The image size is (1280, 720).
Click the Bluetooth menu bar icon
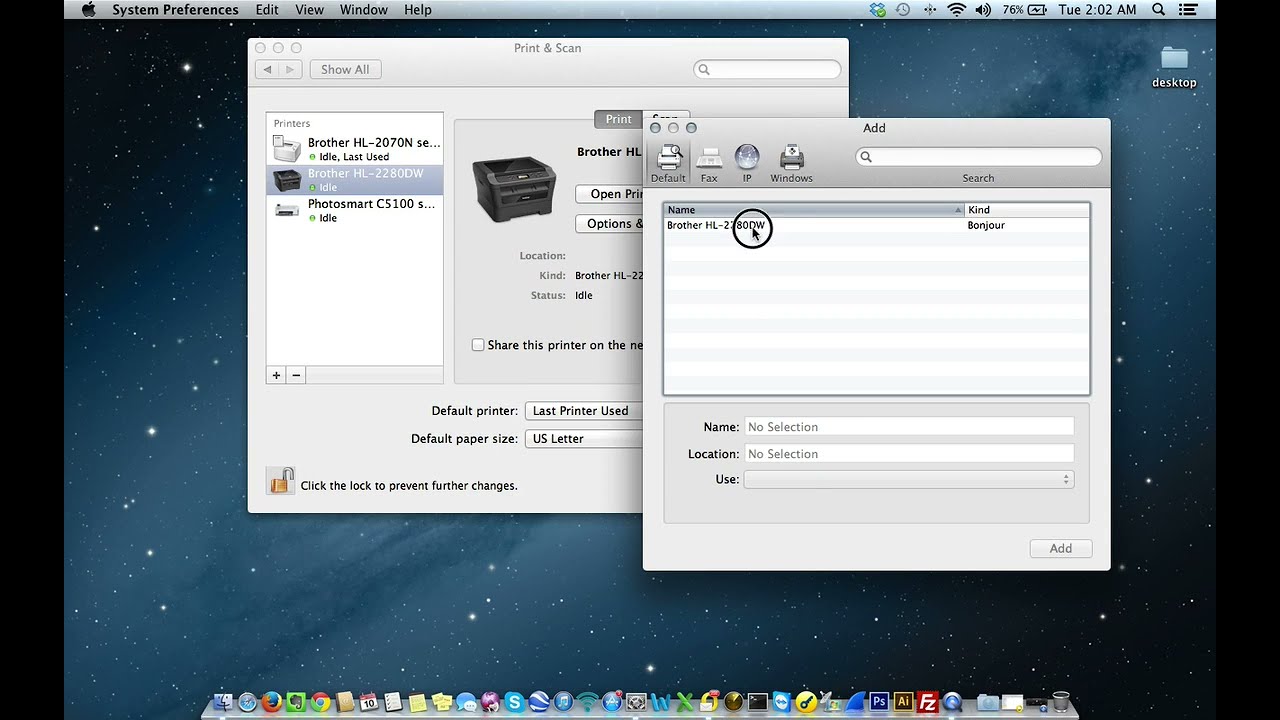(930, 10)
